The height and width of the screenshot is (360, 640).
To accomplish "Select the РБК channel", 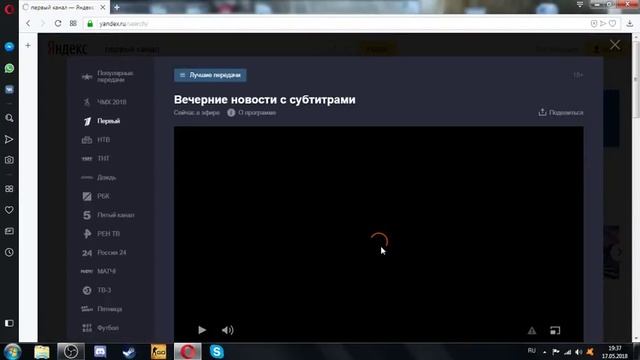I will [96, 196].
